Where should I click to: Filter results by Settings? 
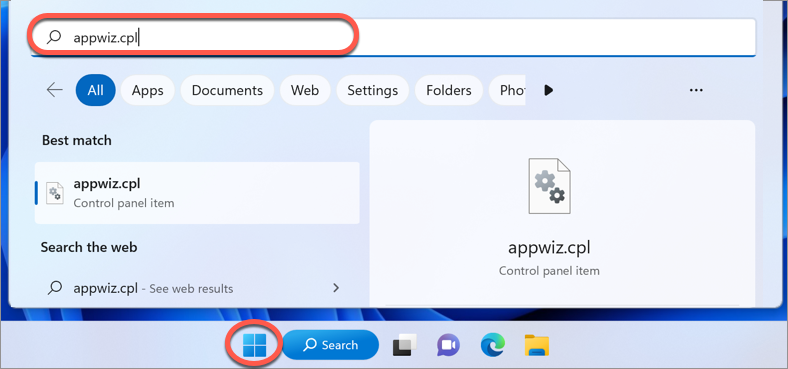[x=372, y=90]
